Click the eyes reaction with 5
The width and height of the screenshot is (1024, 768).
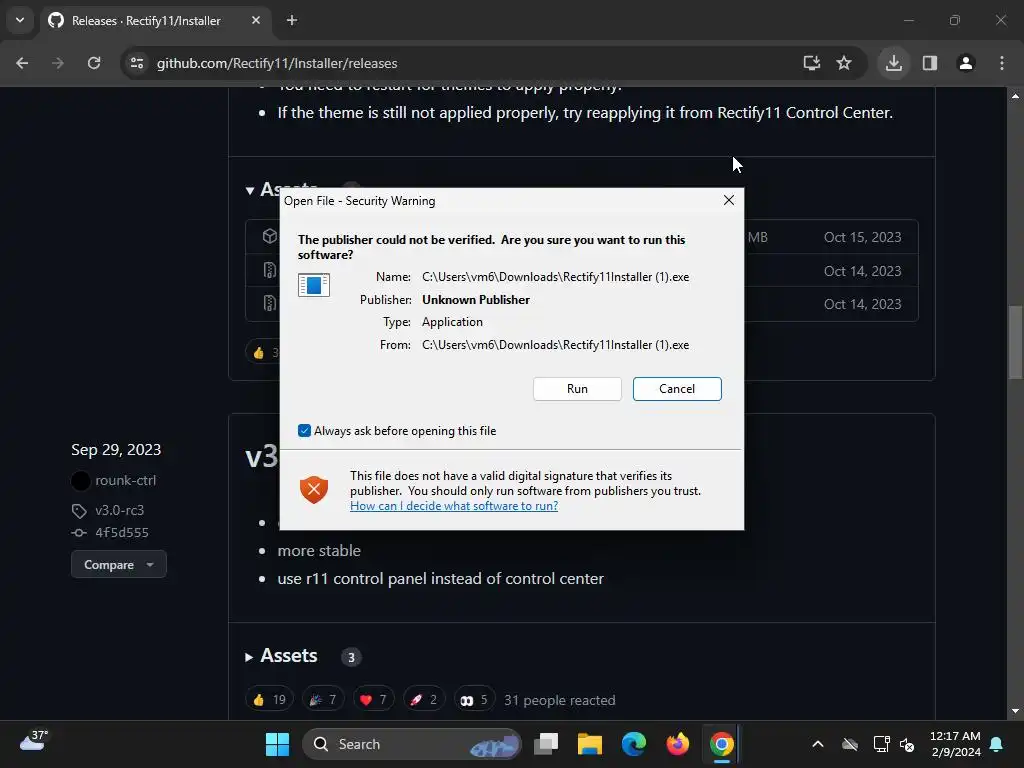pos(475,700)
